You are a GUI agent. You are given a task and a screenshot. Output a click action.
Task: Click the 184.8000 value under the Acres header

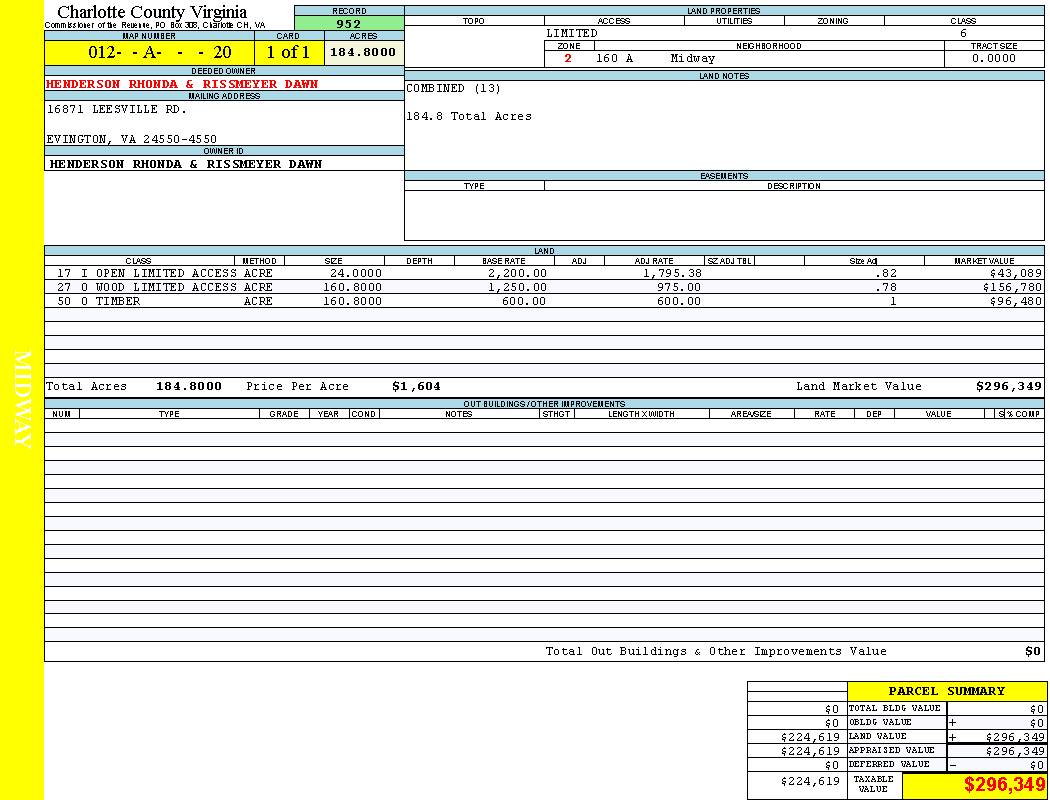363,52
